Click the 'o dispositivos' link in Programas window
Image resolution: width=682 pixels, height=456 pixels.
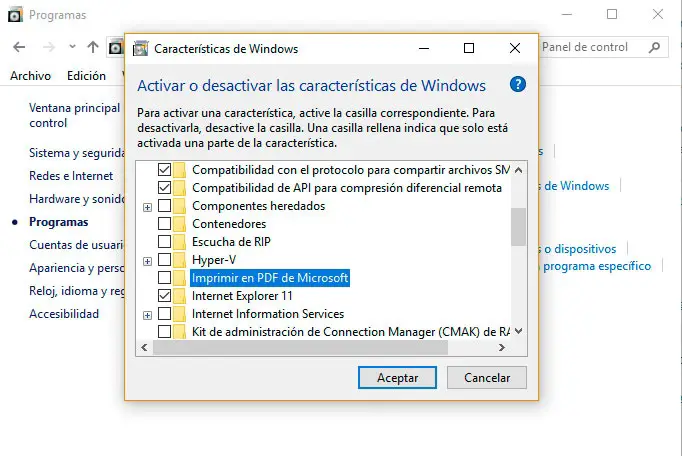pos(580,249)
